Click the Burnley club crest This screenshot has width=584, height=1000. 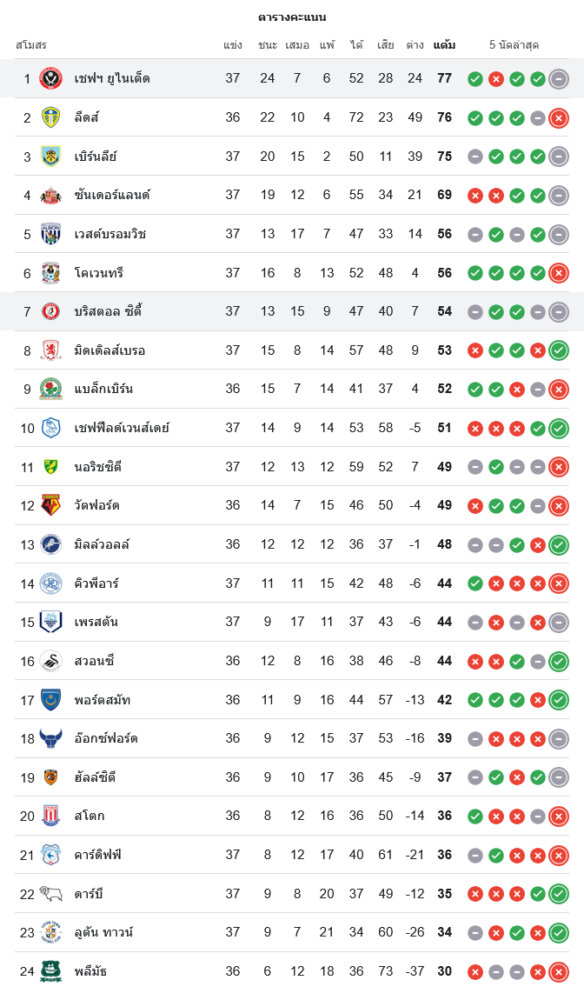coord(50,156)
